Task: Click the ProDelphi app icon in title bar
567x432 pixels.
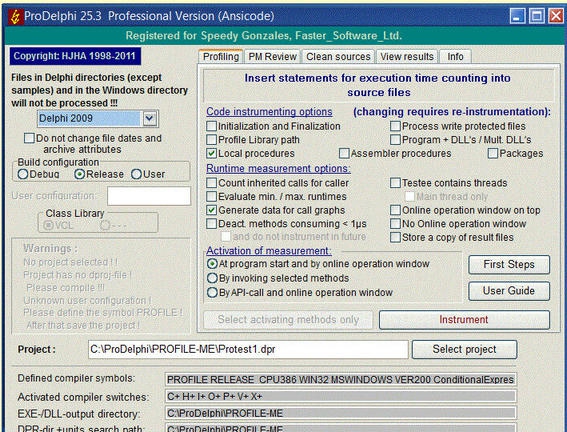Action: pyautogui.click(x=16, y=16)
